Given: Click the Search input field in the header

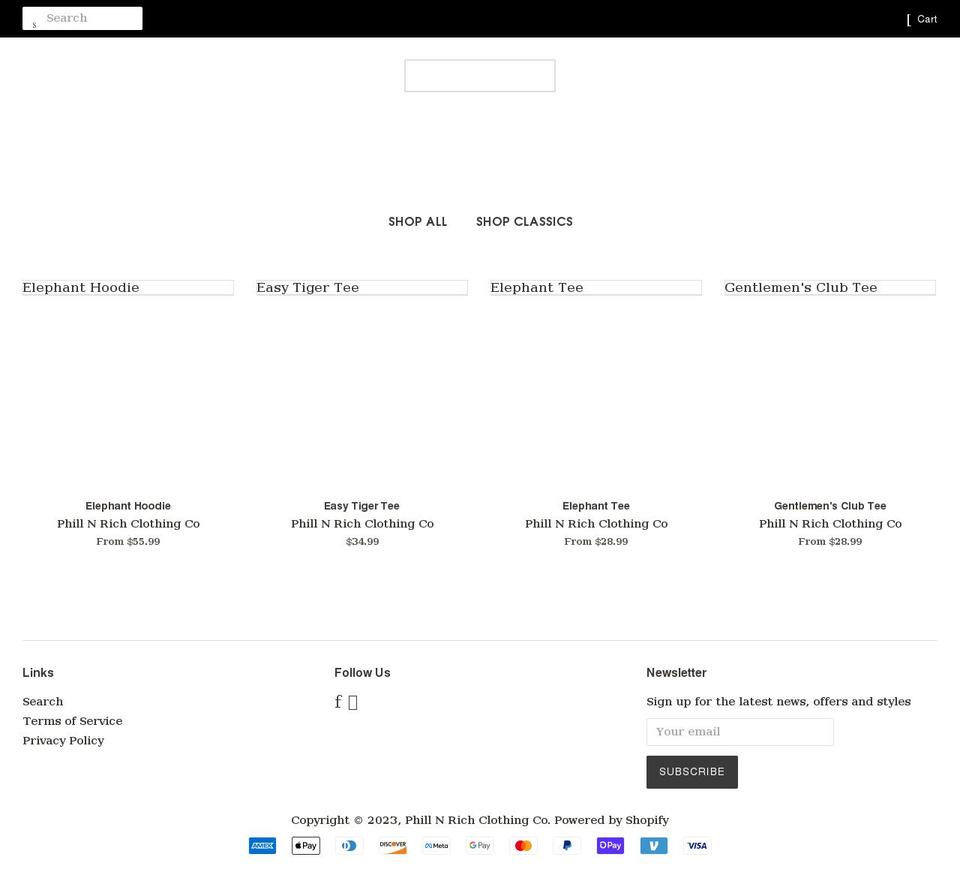Looking at the screenshot, I should click(83, 18).
